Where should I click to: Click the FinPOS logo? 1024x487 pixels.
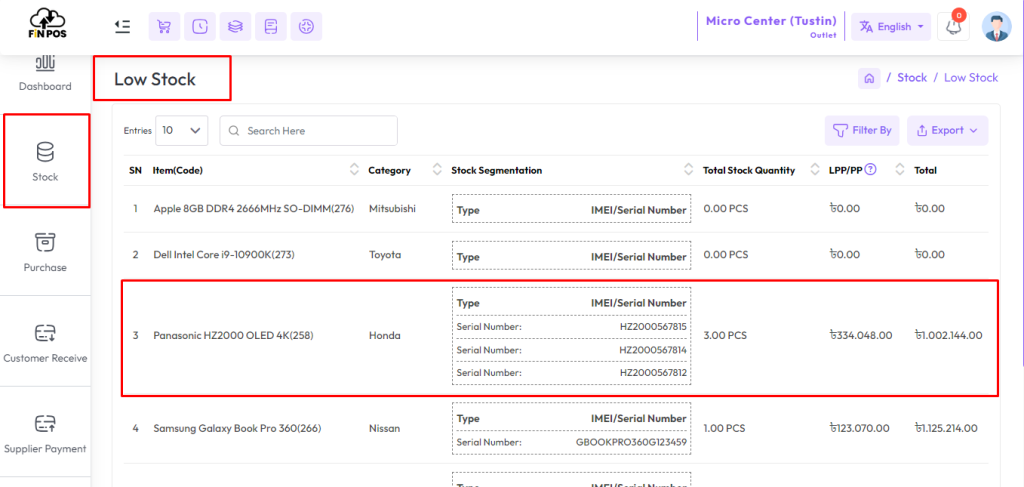coord(48,24)
